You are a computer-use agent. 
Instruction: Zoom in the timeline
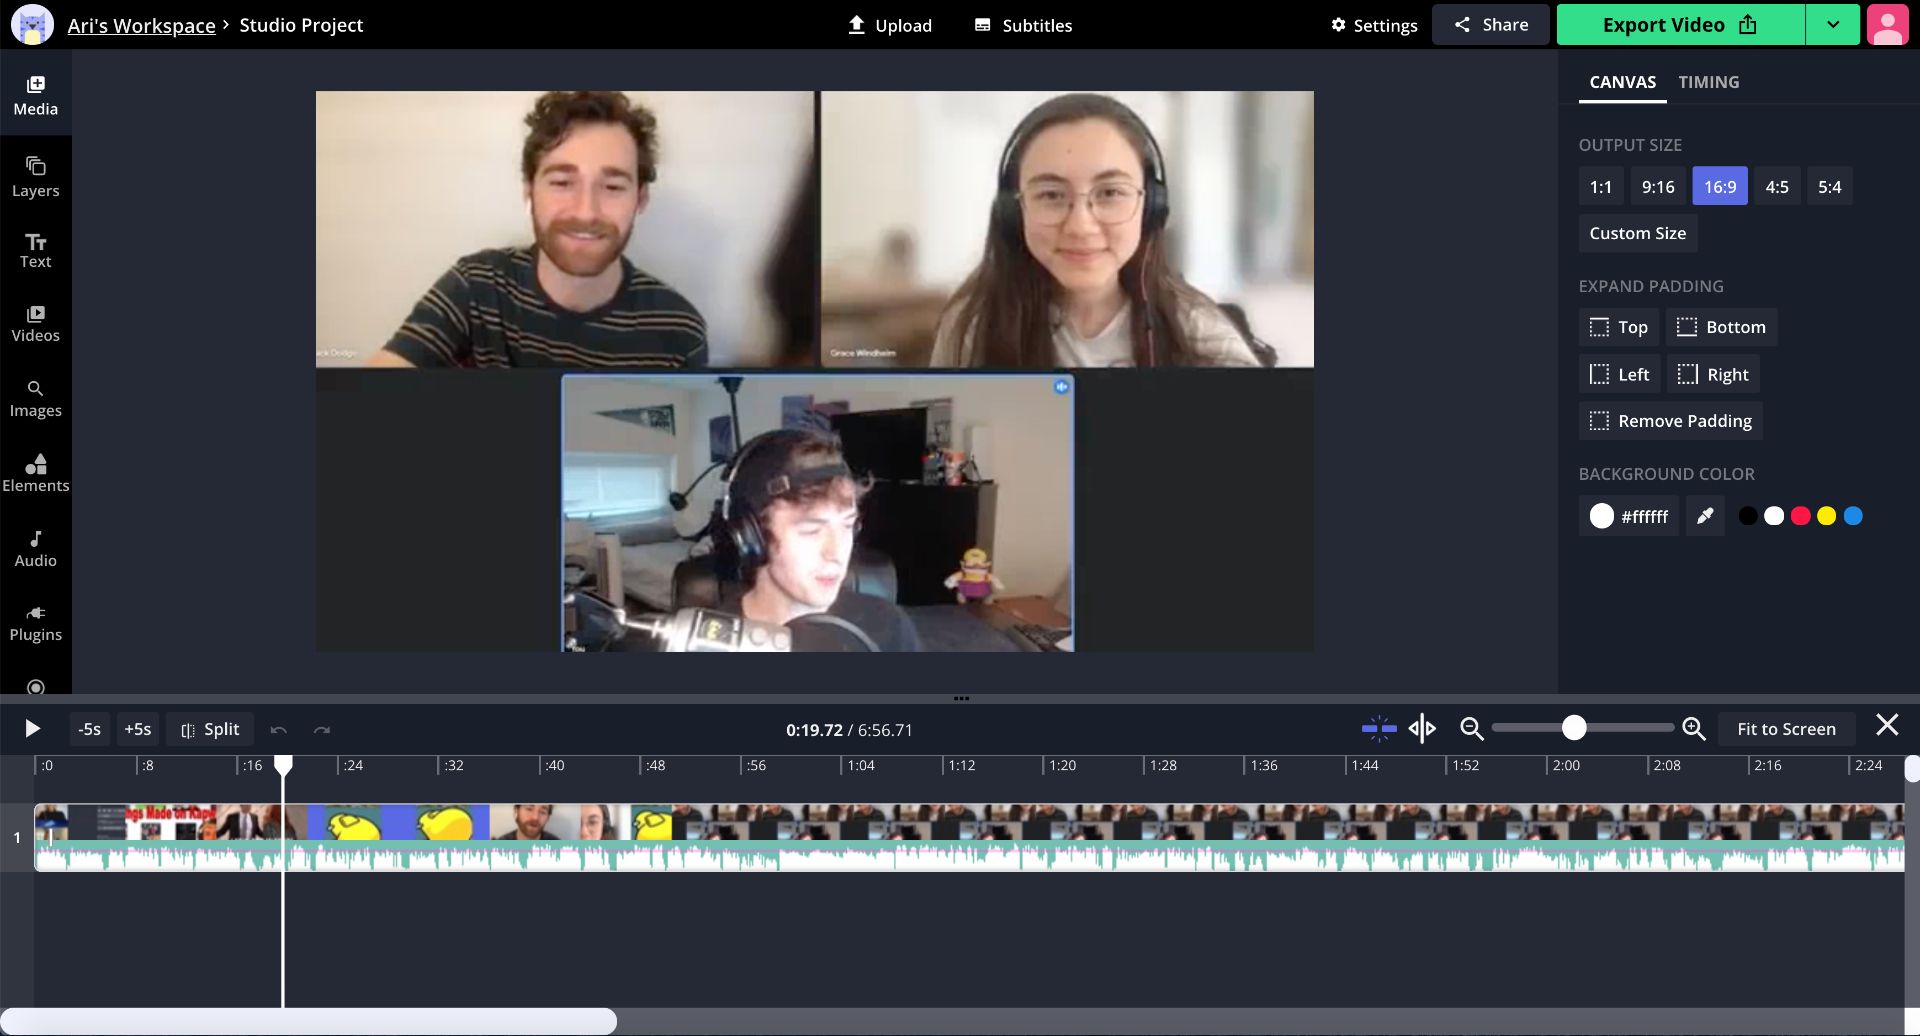[1694, 729]
